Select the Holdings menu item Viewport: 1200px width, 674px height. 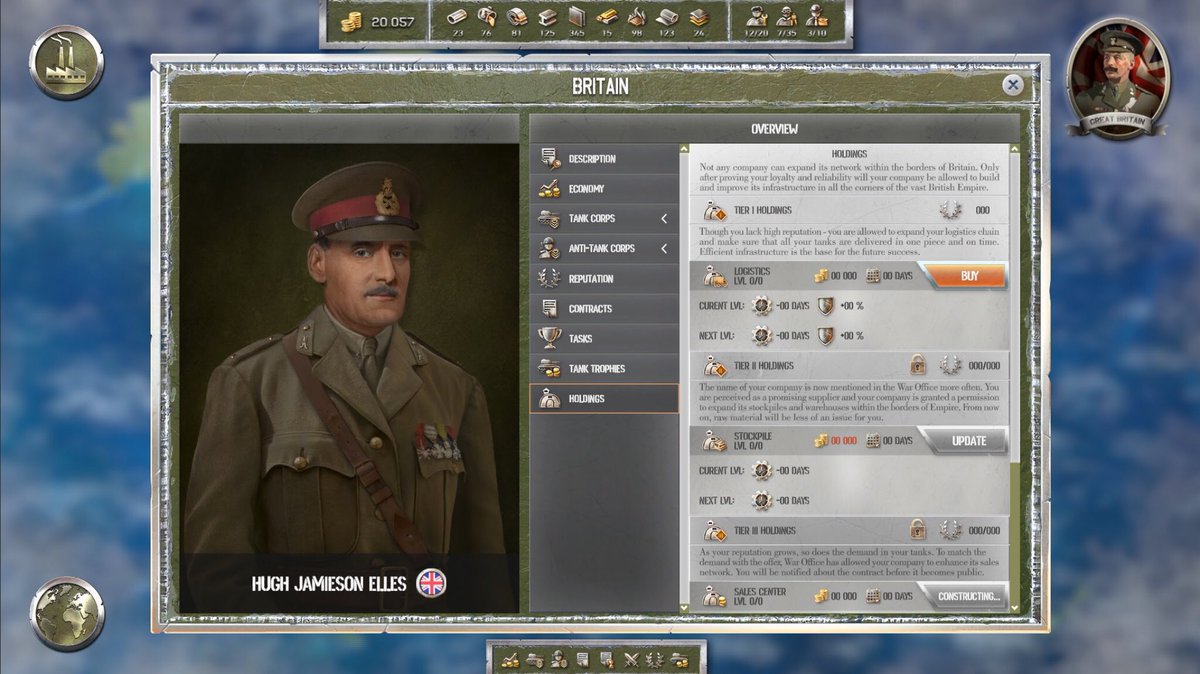pos(604,399)
